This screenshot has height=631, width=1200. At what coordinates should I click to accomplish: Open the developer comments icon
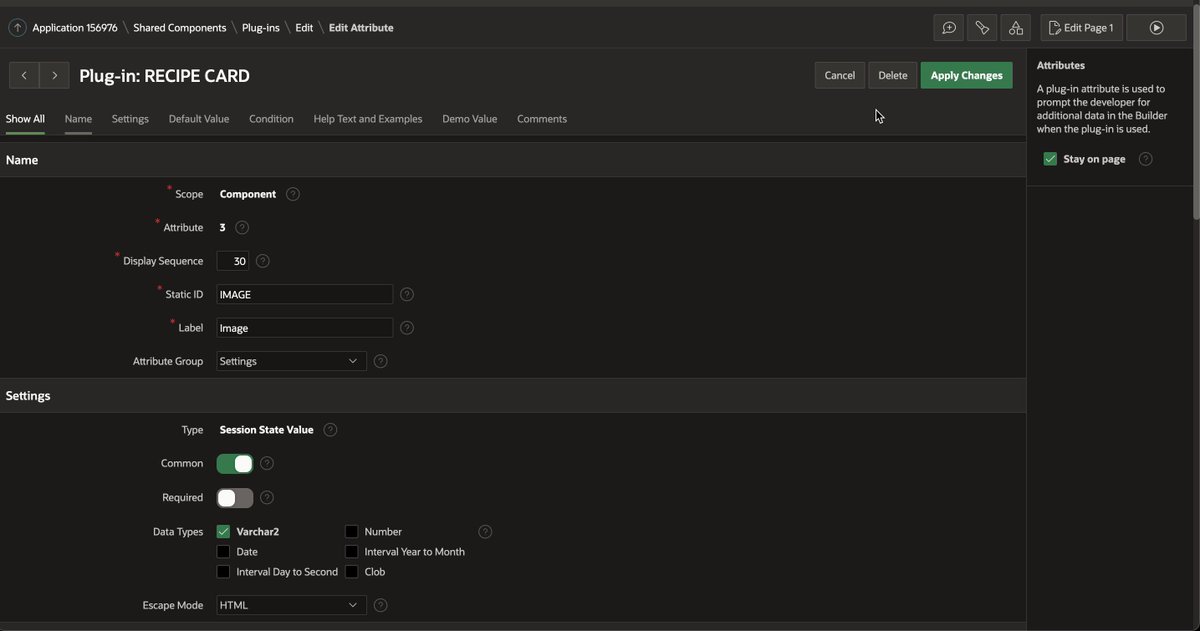[949, 28]
